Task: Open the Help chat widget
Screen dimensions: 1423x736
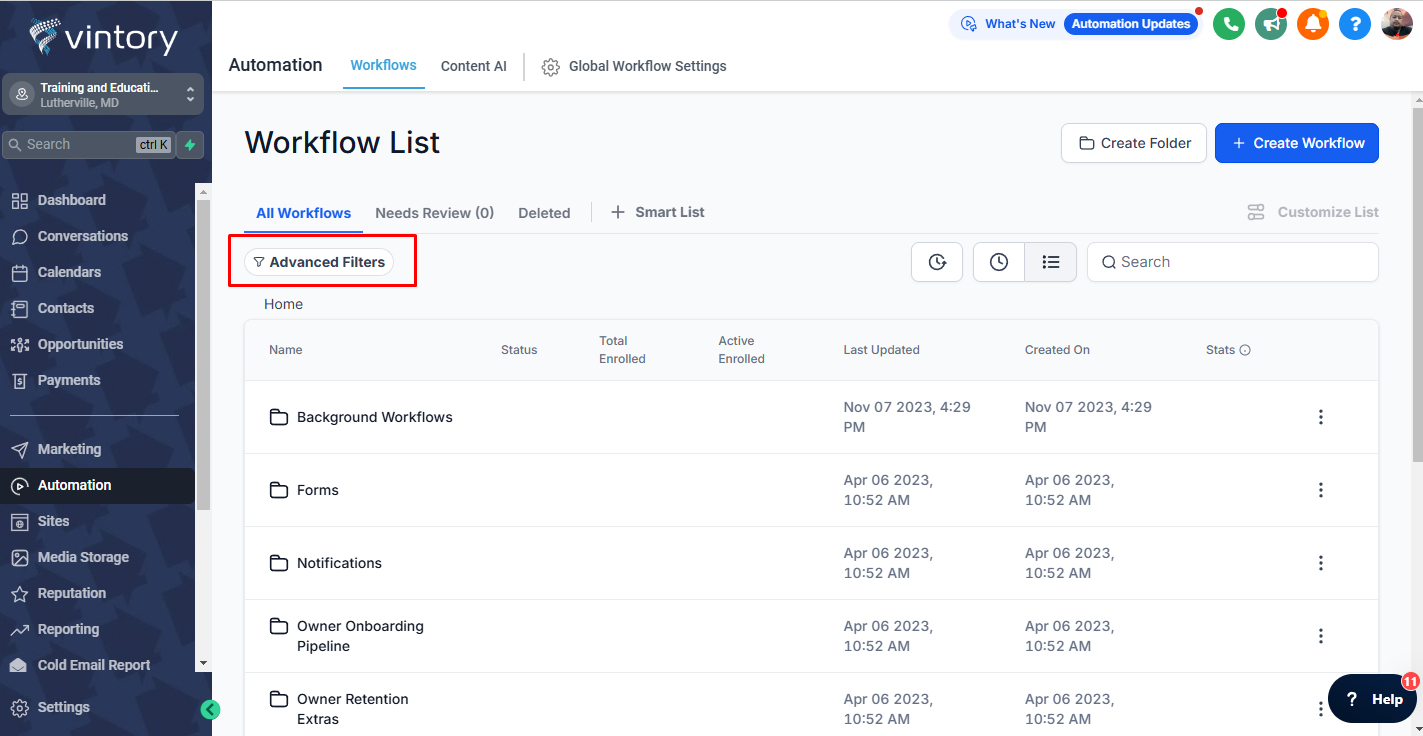Action: 1372,699
